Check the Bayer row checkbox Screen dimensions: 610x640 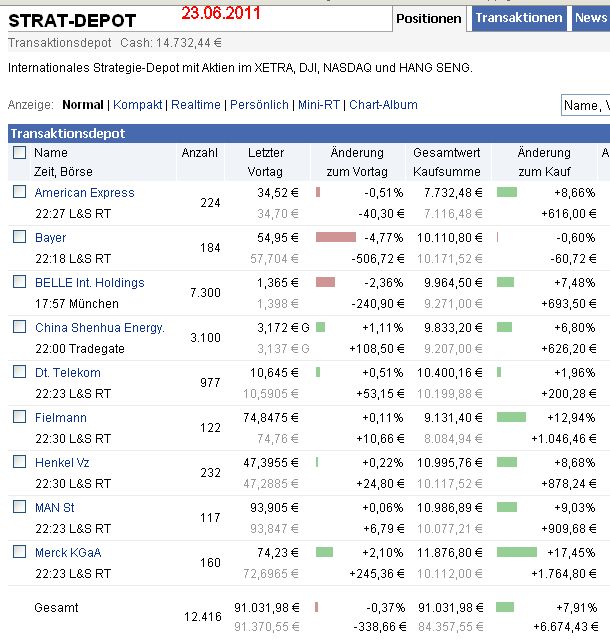[x=20, y=236]
